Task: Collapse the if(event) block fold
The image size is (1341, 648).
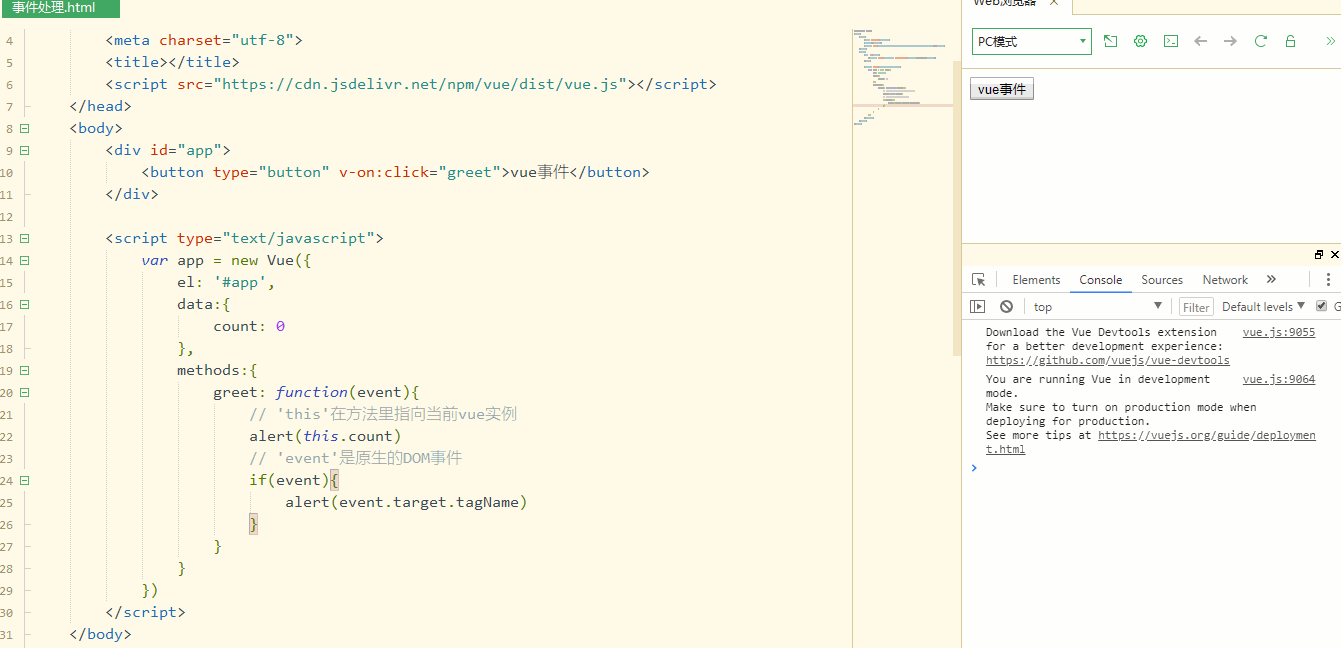Action: pyautogui.click(x=24, y=480)
